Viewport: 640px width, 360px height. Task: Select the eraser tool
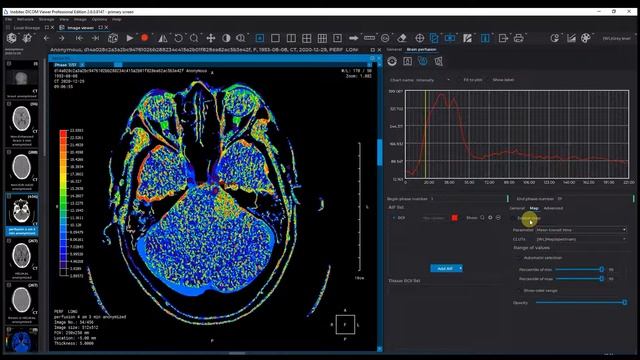coord(402,38)
